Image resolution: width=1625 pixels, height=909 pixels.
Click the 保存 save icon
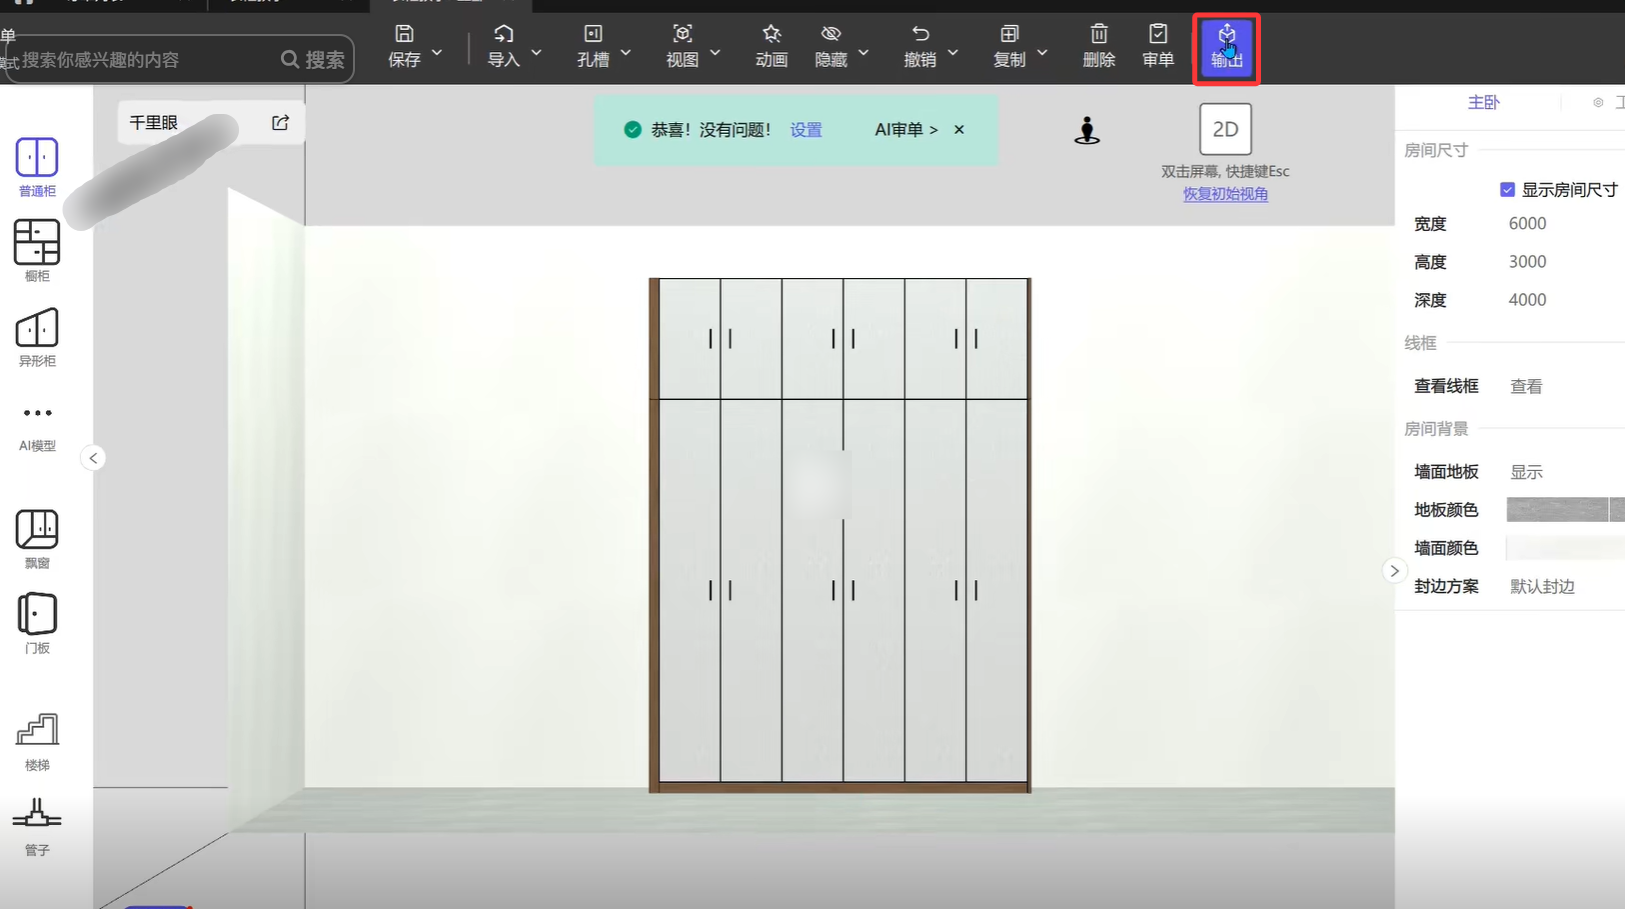click(404, 34)
